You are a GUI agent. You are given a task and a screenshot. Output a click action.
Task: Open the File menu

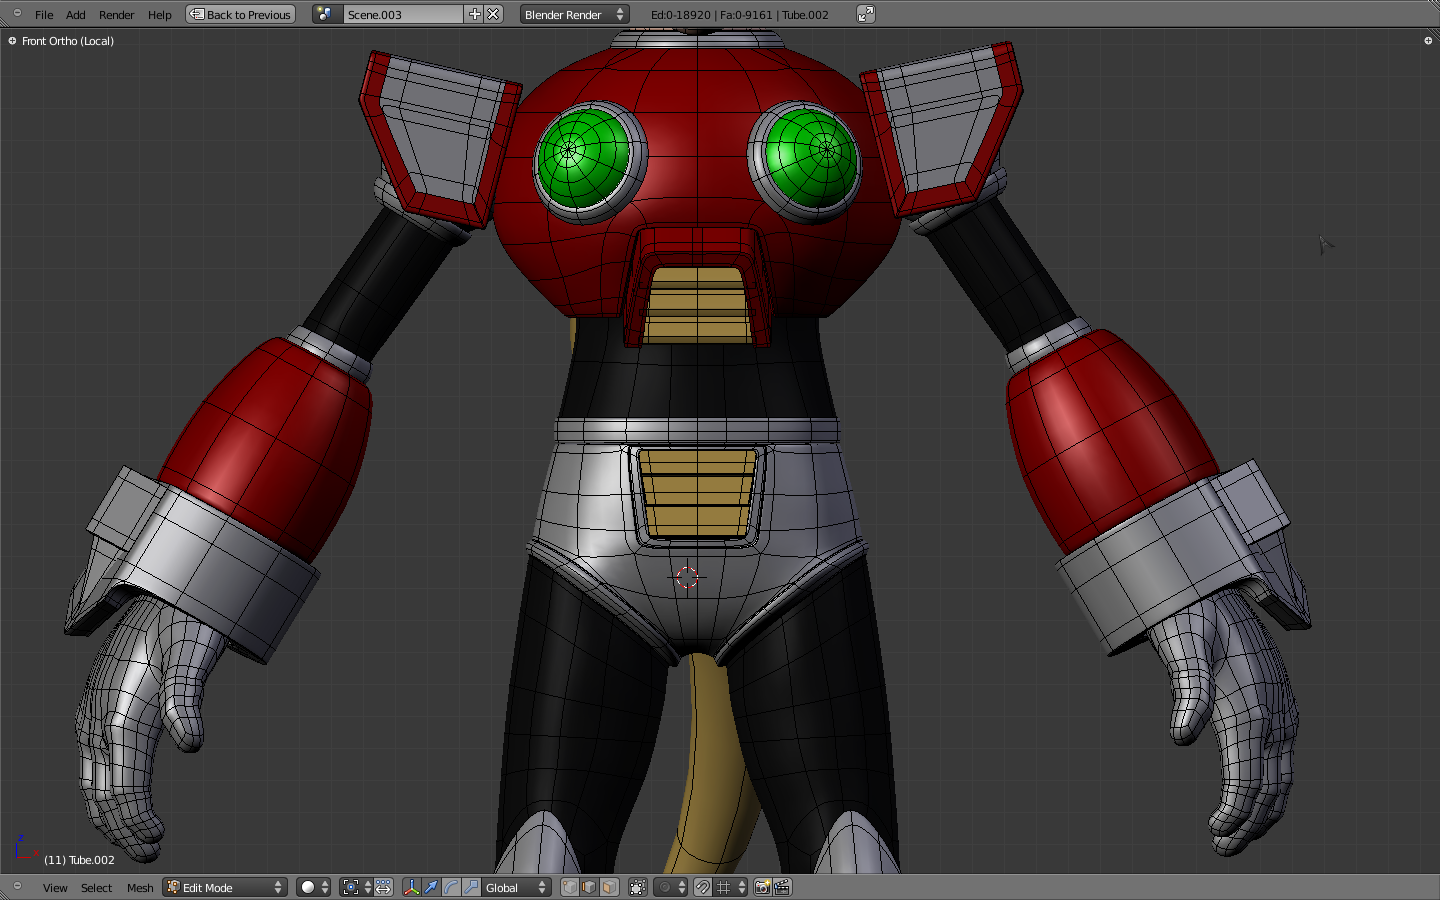click(x=44, y=15)
